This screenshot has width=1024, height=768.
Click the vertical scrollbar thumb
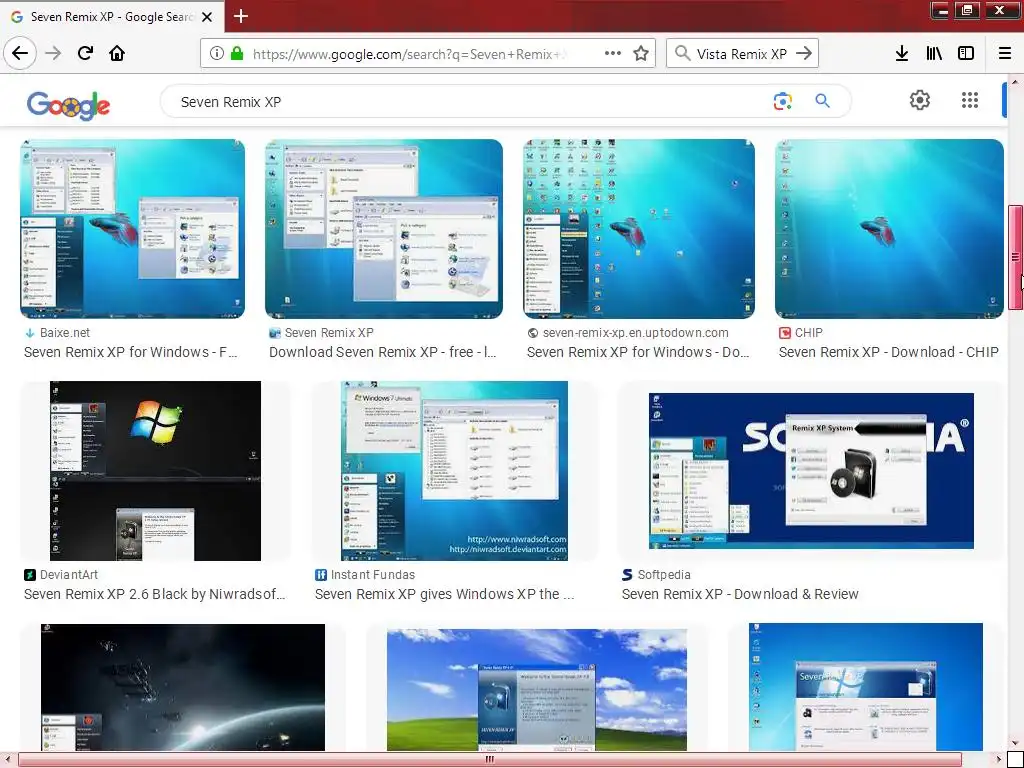[1016, 257]
